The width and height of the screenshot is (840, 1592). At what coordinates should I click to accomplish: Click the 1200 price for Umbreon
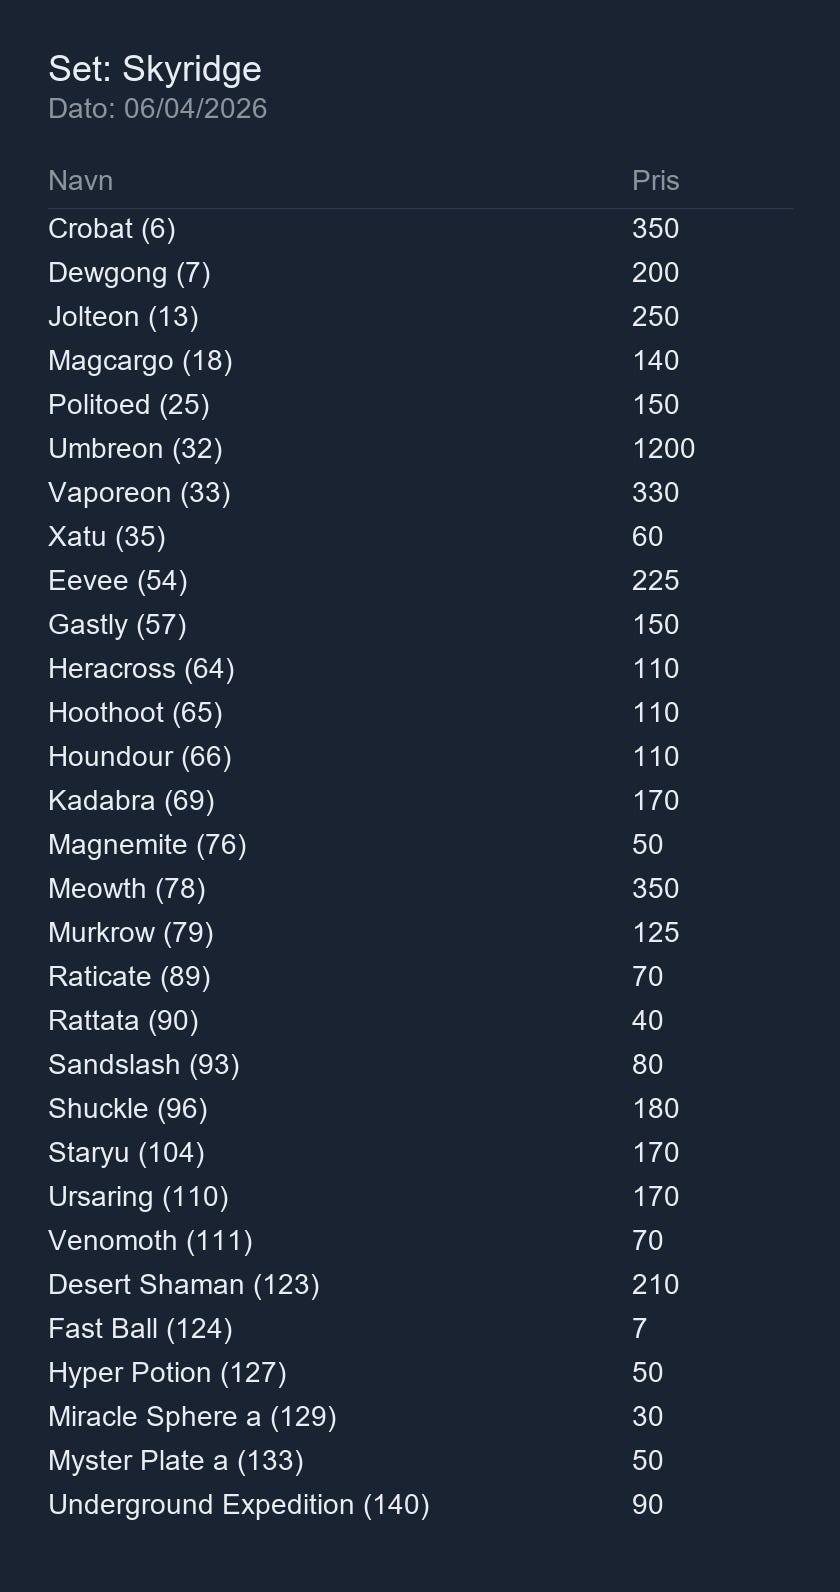663,449
